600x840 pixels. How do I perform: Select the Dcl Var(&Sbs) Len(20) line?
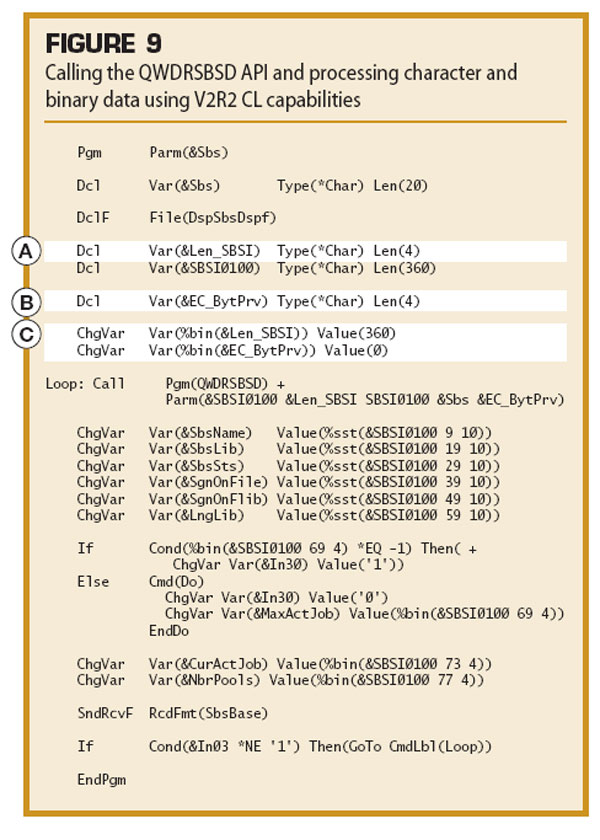click(252, 186)
